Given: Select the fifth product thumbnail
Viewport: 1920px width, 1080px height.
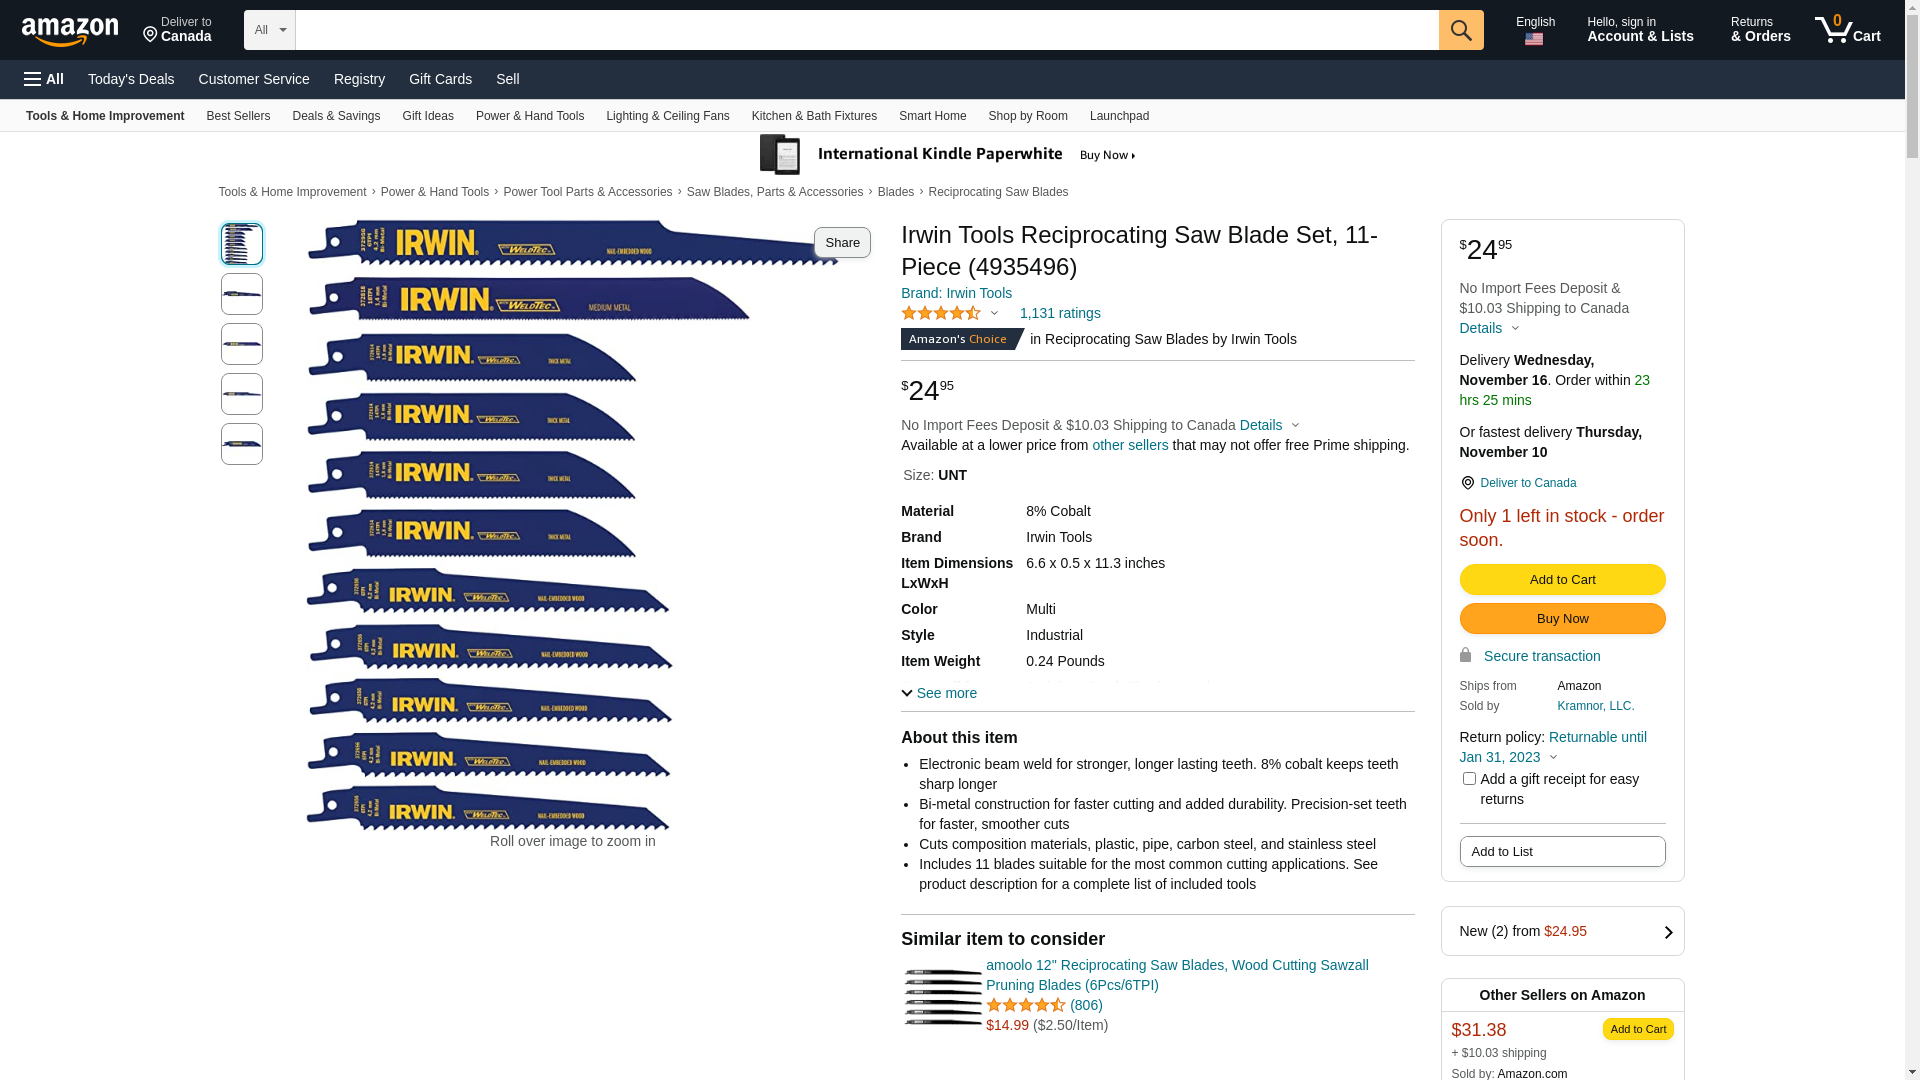Looking at the screenshot, I should pos(242,444).
